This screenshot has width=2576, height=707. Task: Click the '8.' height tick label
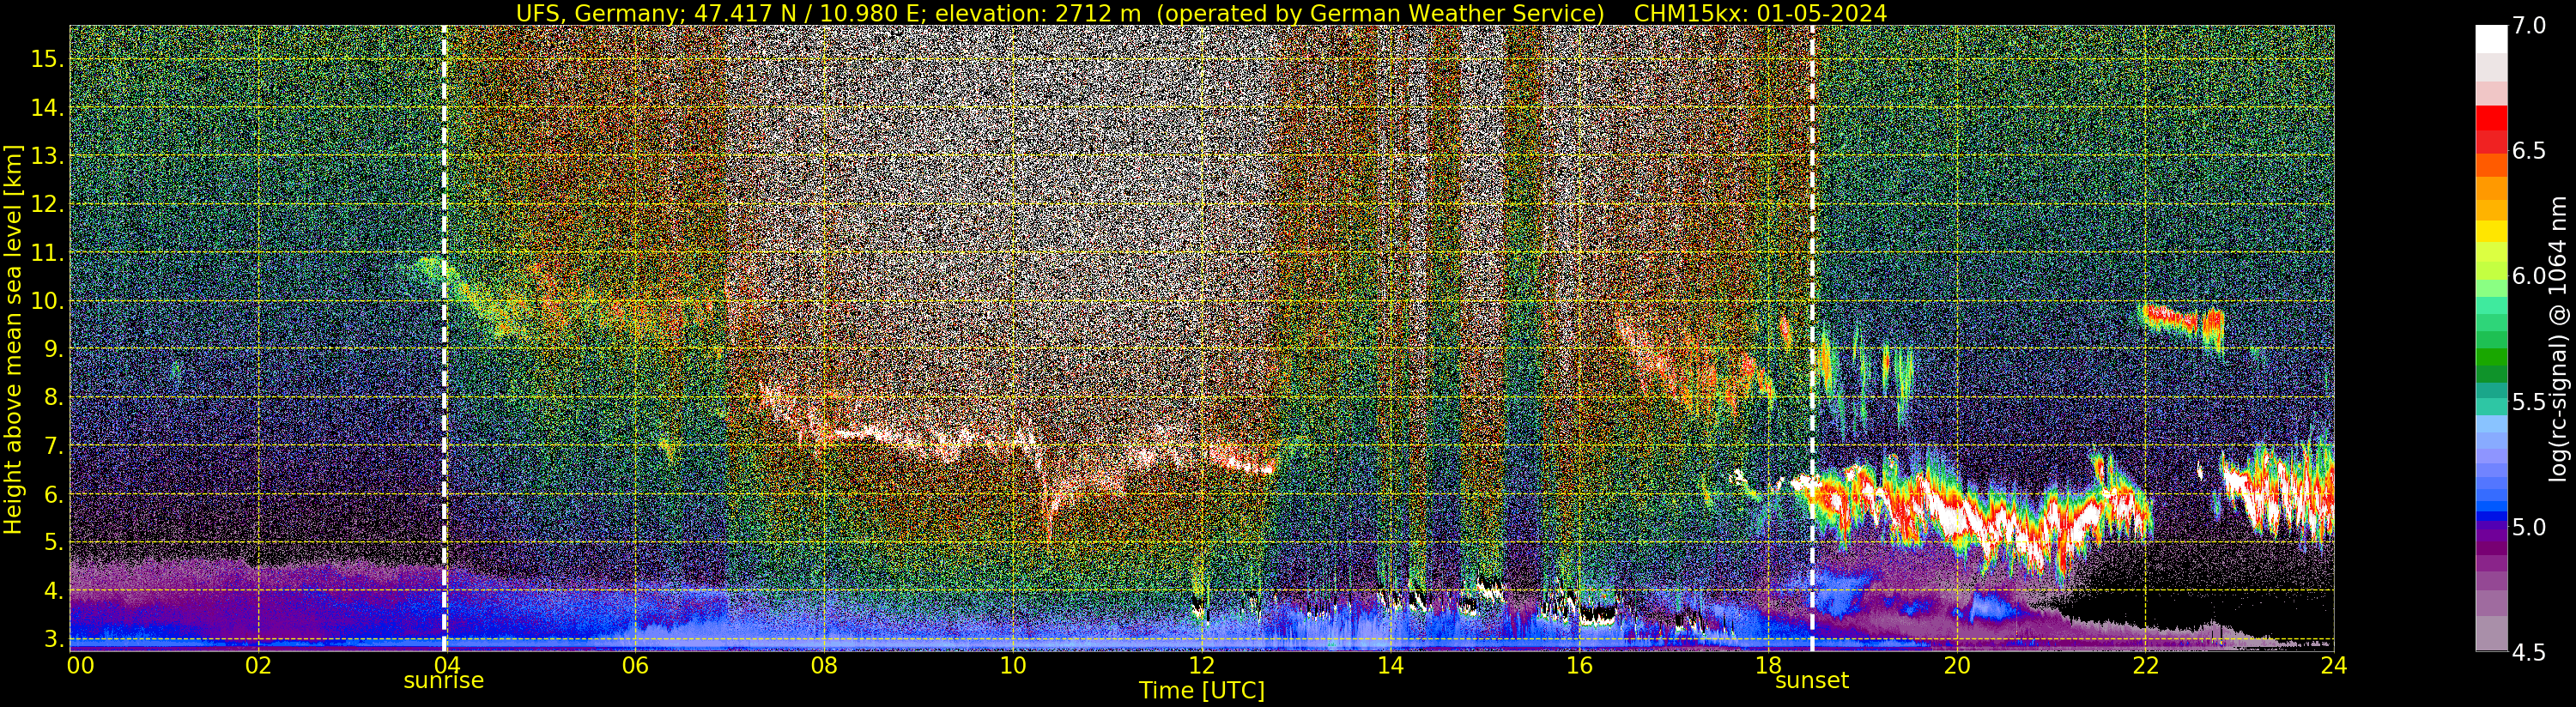coord(53,398)
